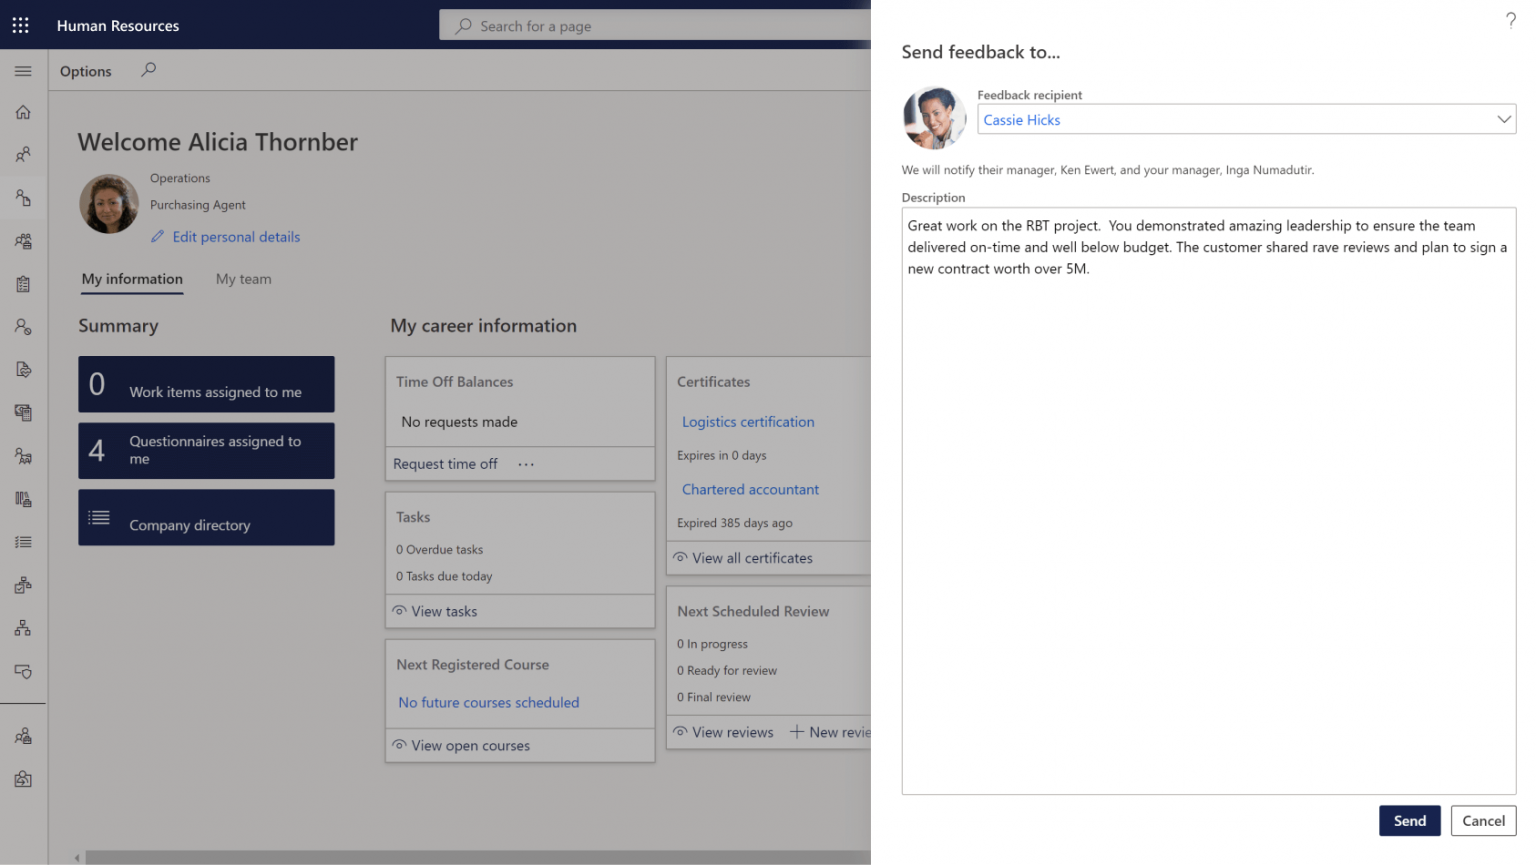
Task: Open the Work items assigned to me tile
Action: pos(206,384)
